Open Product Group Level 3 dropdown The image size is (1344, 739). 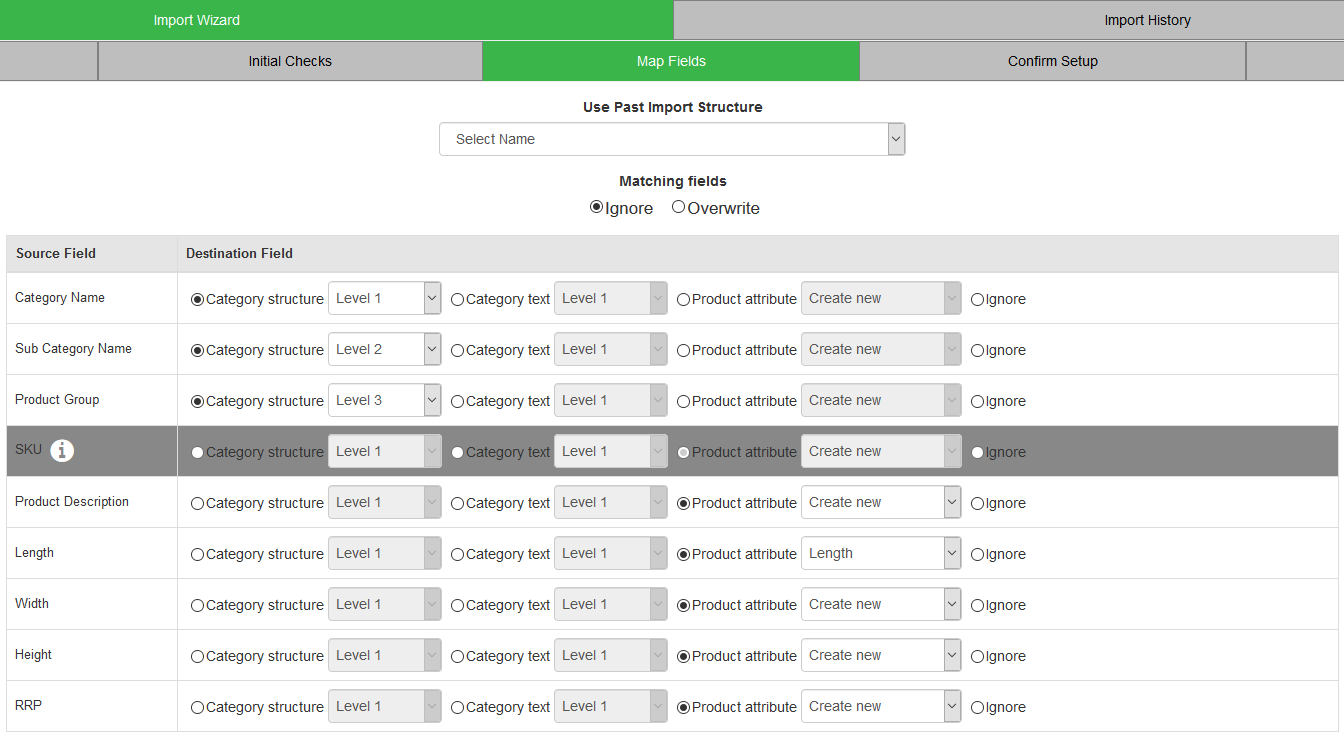tap(385, 400)
